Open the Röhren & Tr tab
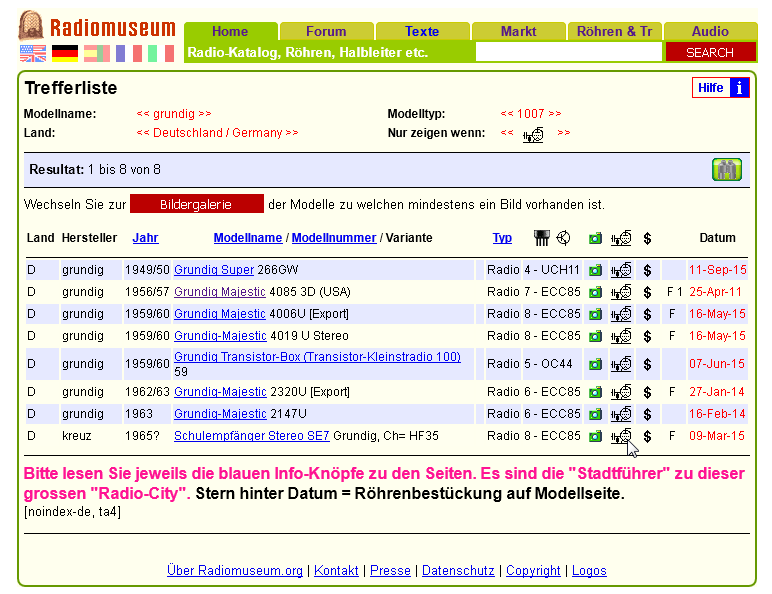The width and height of the screenshot is (772, 594). [x=614, y=32]
